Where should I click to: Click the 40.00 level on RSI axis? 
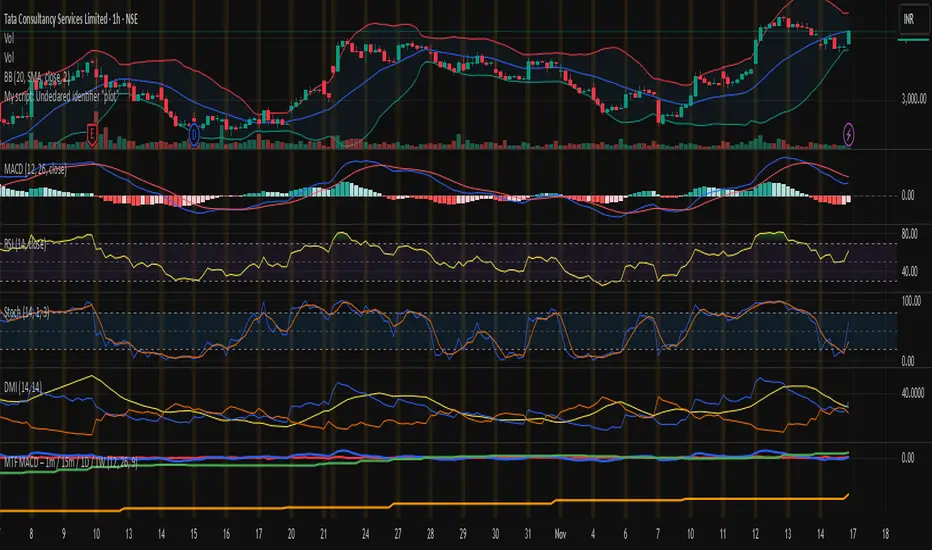click(909, 271)
